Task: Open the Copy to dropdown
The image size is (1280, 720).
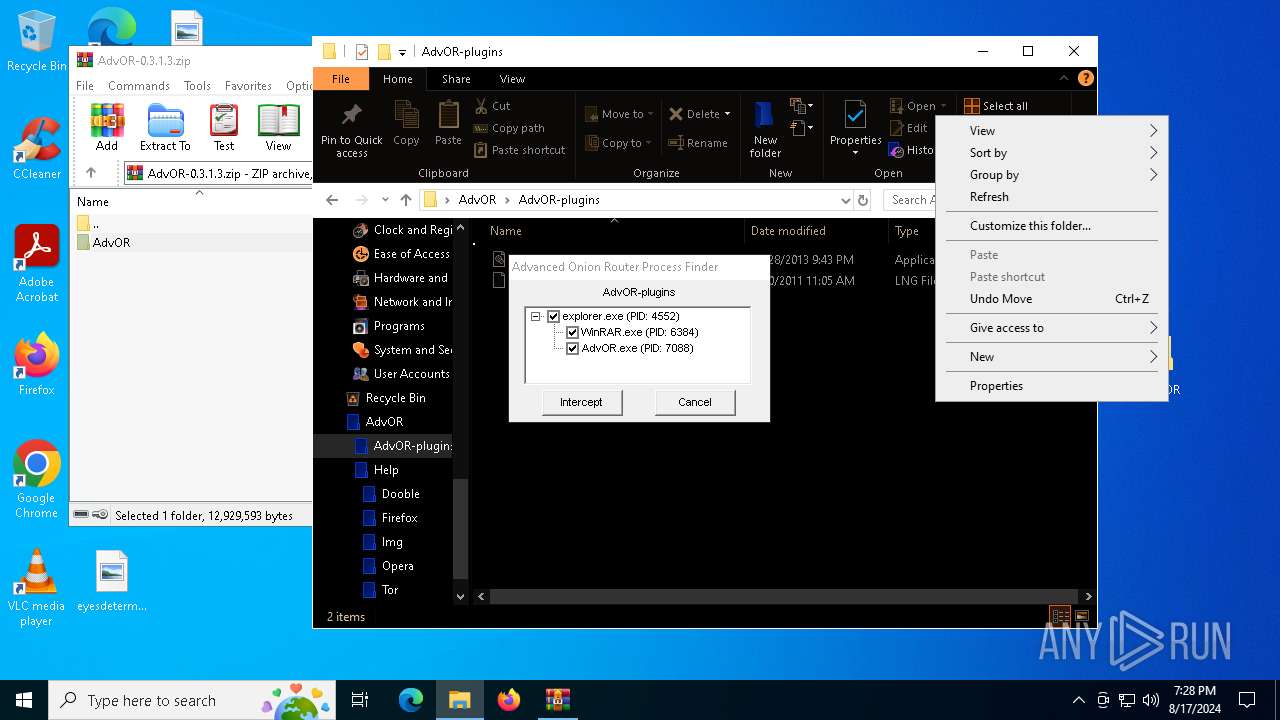Action: point(620,143)
